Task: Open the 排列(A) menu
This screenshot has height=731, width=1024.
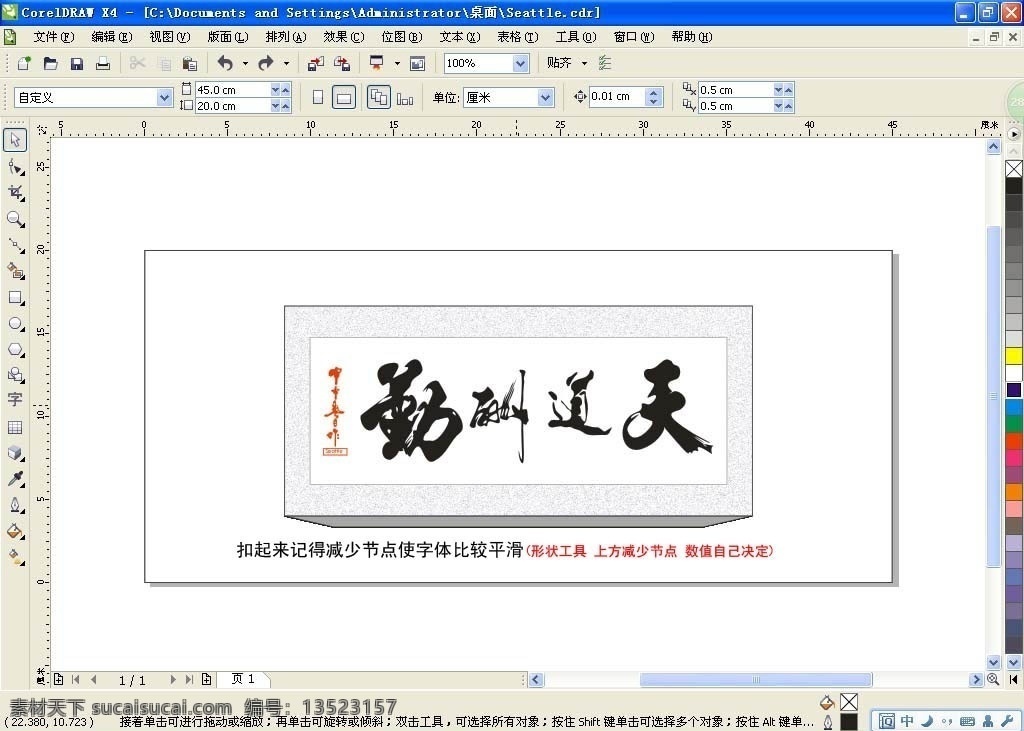Action: 286,37
